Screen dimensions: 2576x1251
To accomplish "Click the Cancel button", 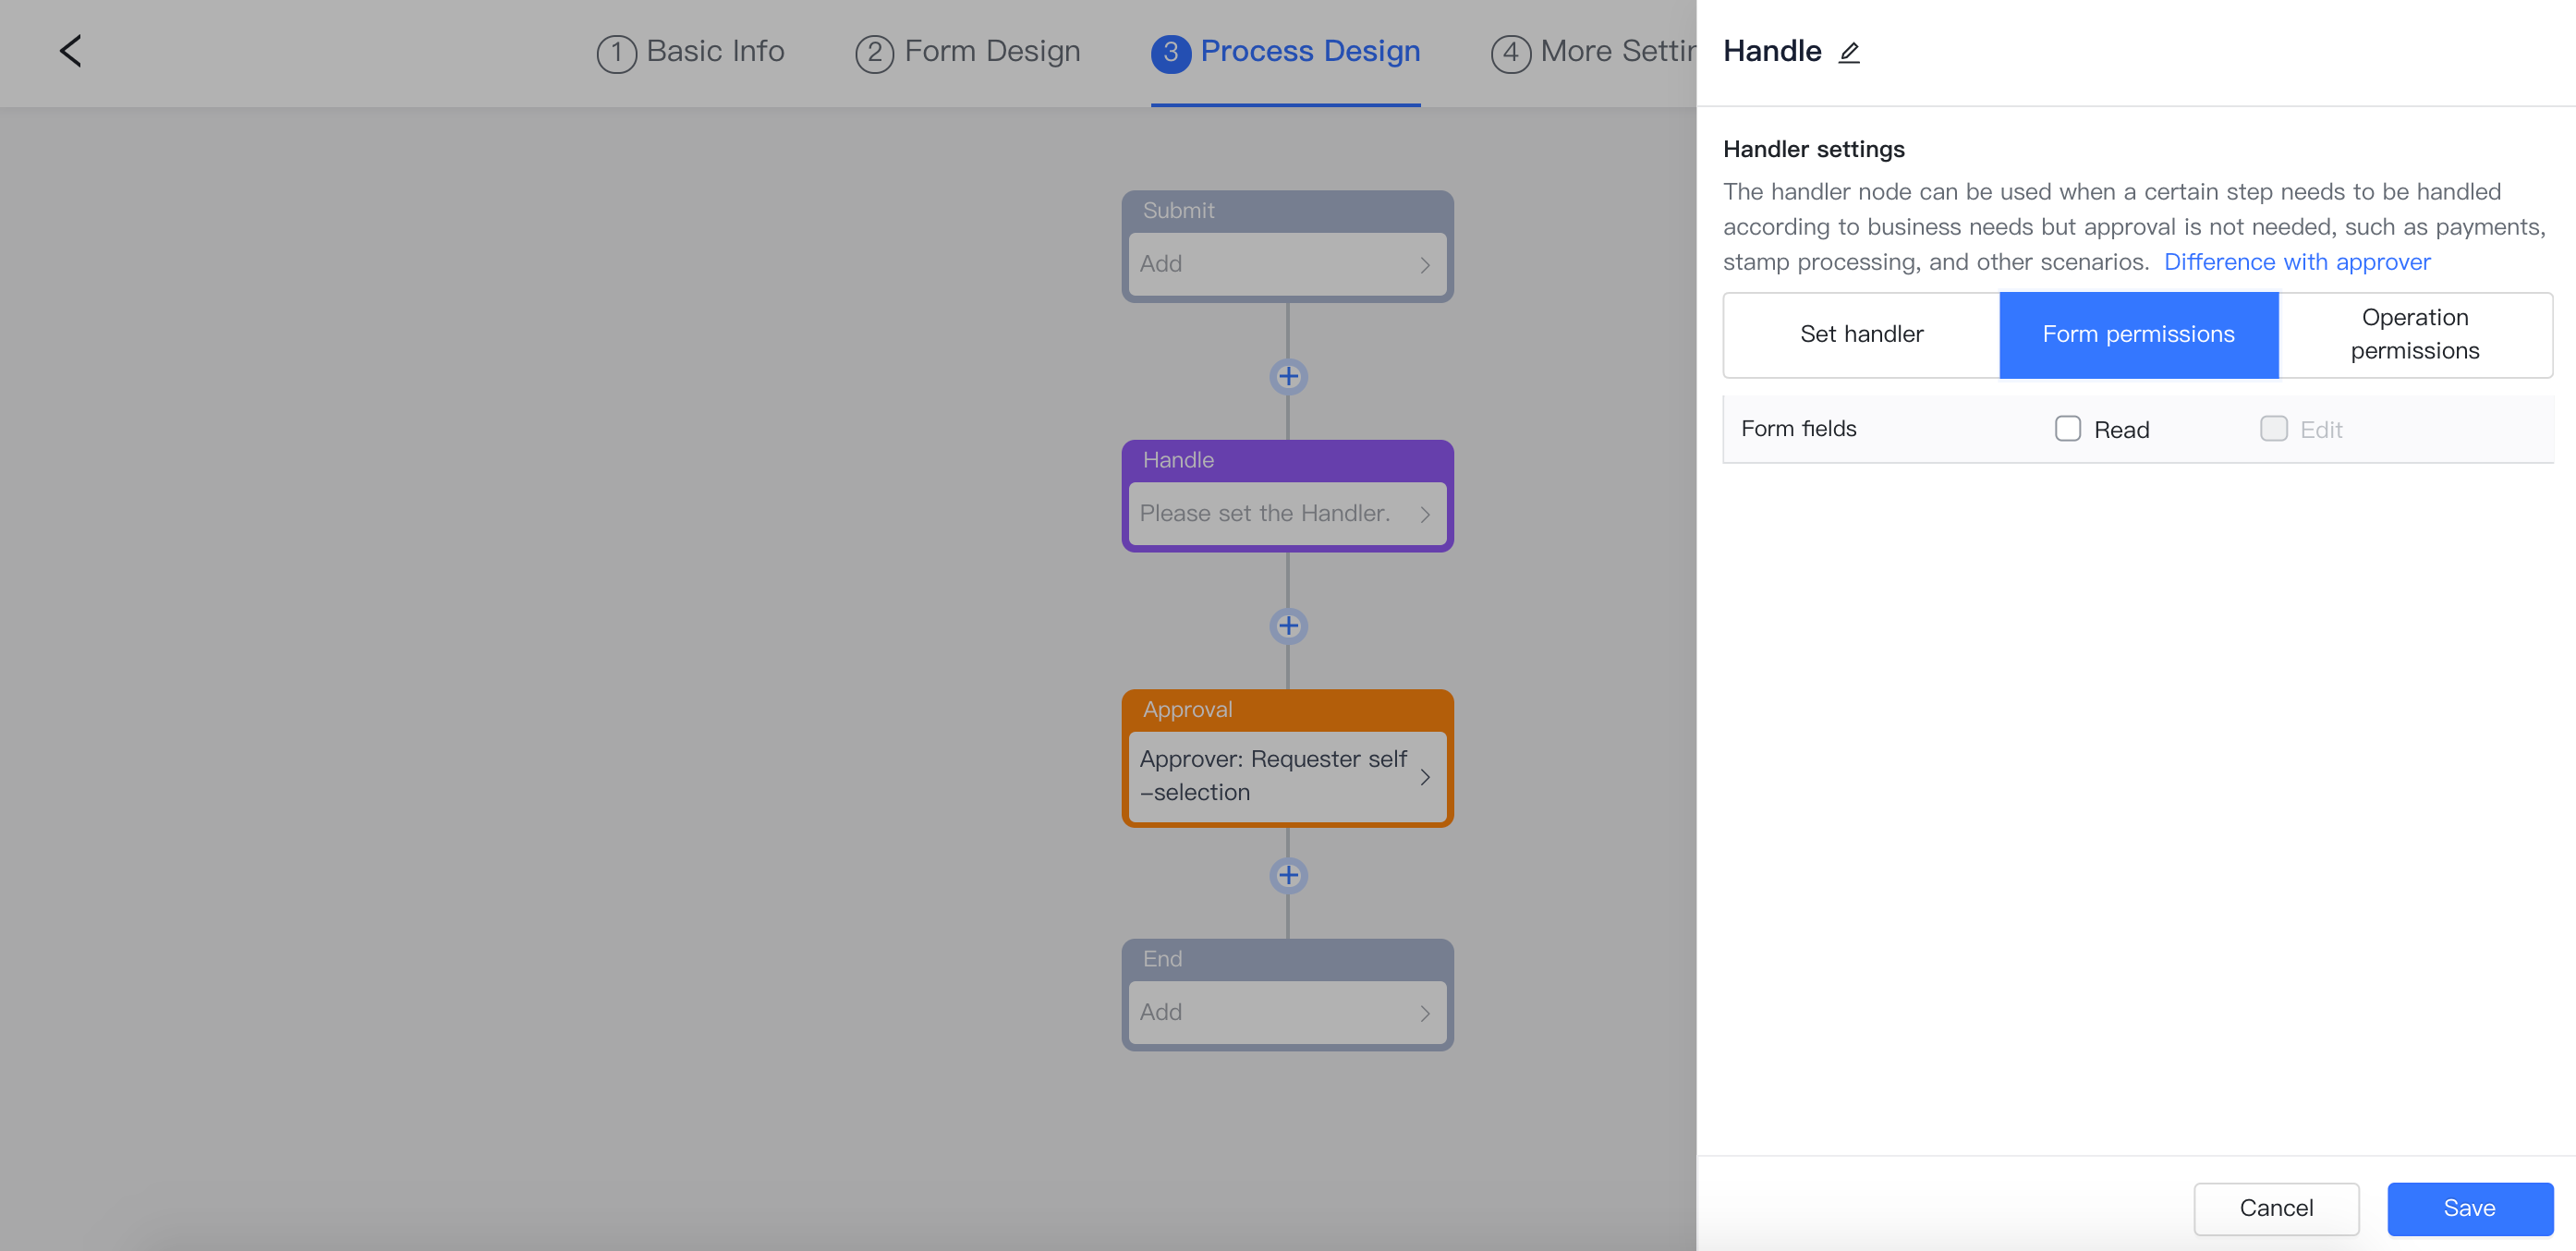I will tap(2275, 1208).
